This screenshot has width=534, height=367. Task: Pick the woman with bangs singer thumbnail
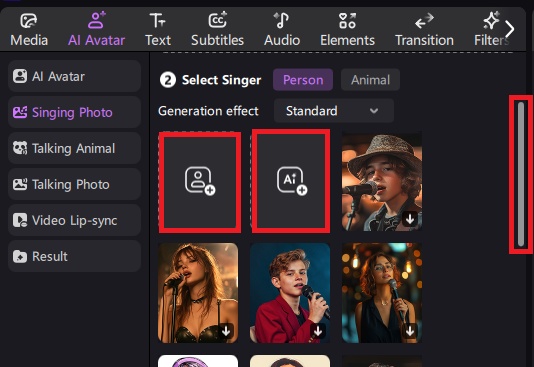[198, 293]
